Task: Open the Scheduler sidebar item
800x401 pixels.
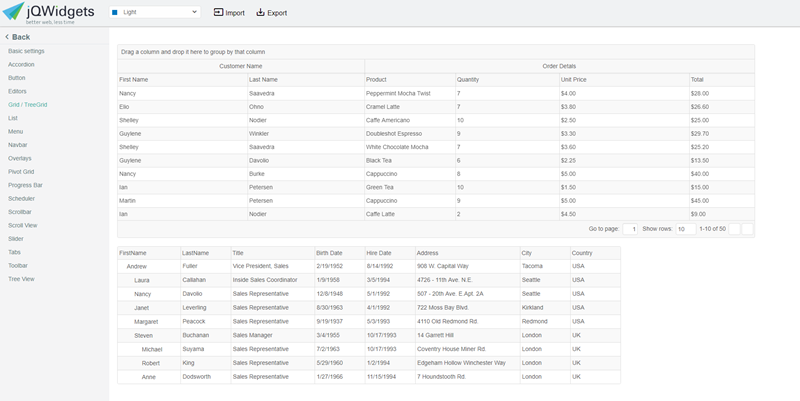Action: point(21,199)
